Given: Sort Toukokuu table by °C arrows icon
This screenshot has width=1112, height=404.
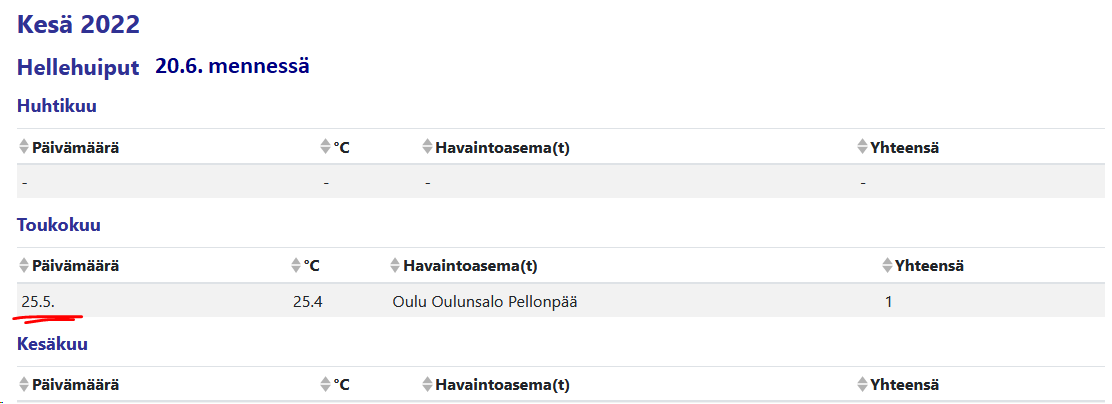Looking at the screenshot, I should pos(295,266).
